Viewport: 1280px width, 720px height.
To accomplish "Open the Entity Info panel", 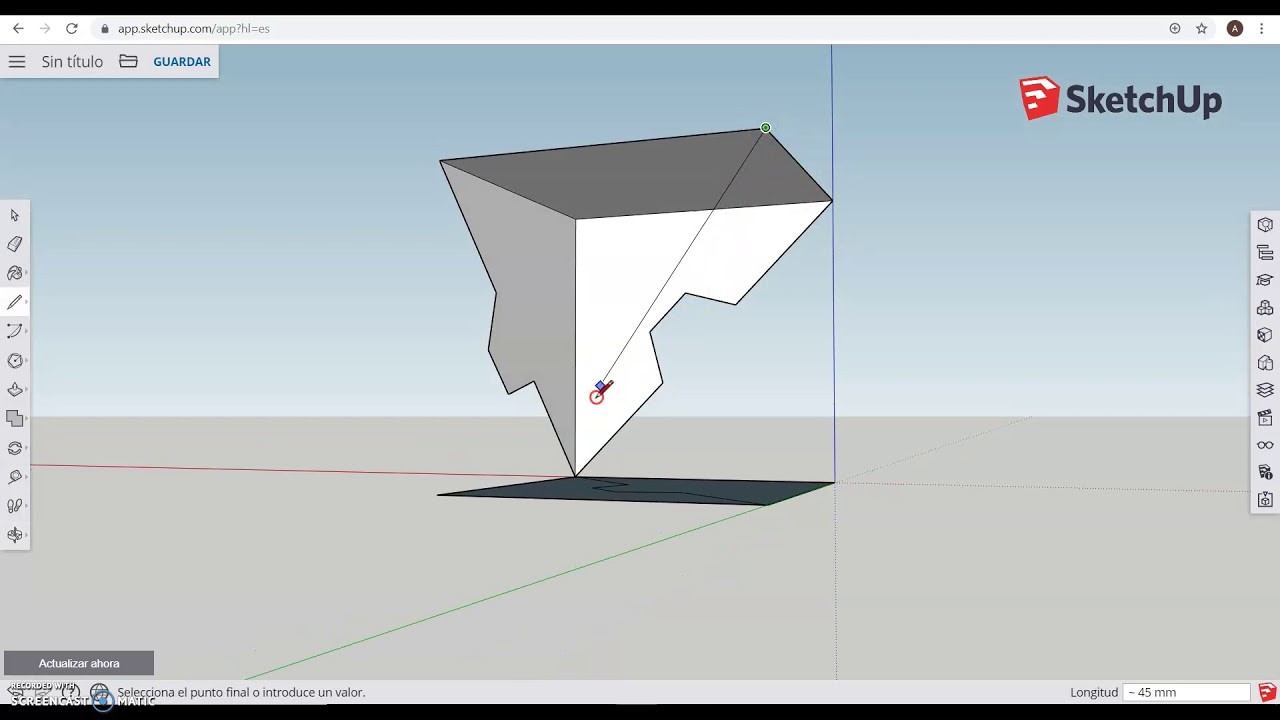I will [1265, 225].
